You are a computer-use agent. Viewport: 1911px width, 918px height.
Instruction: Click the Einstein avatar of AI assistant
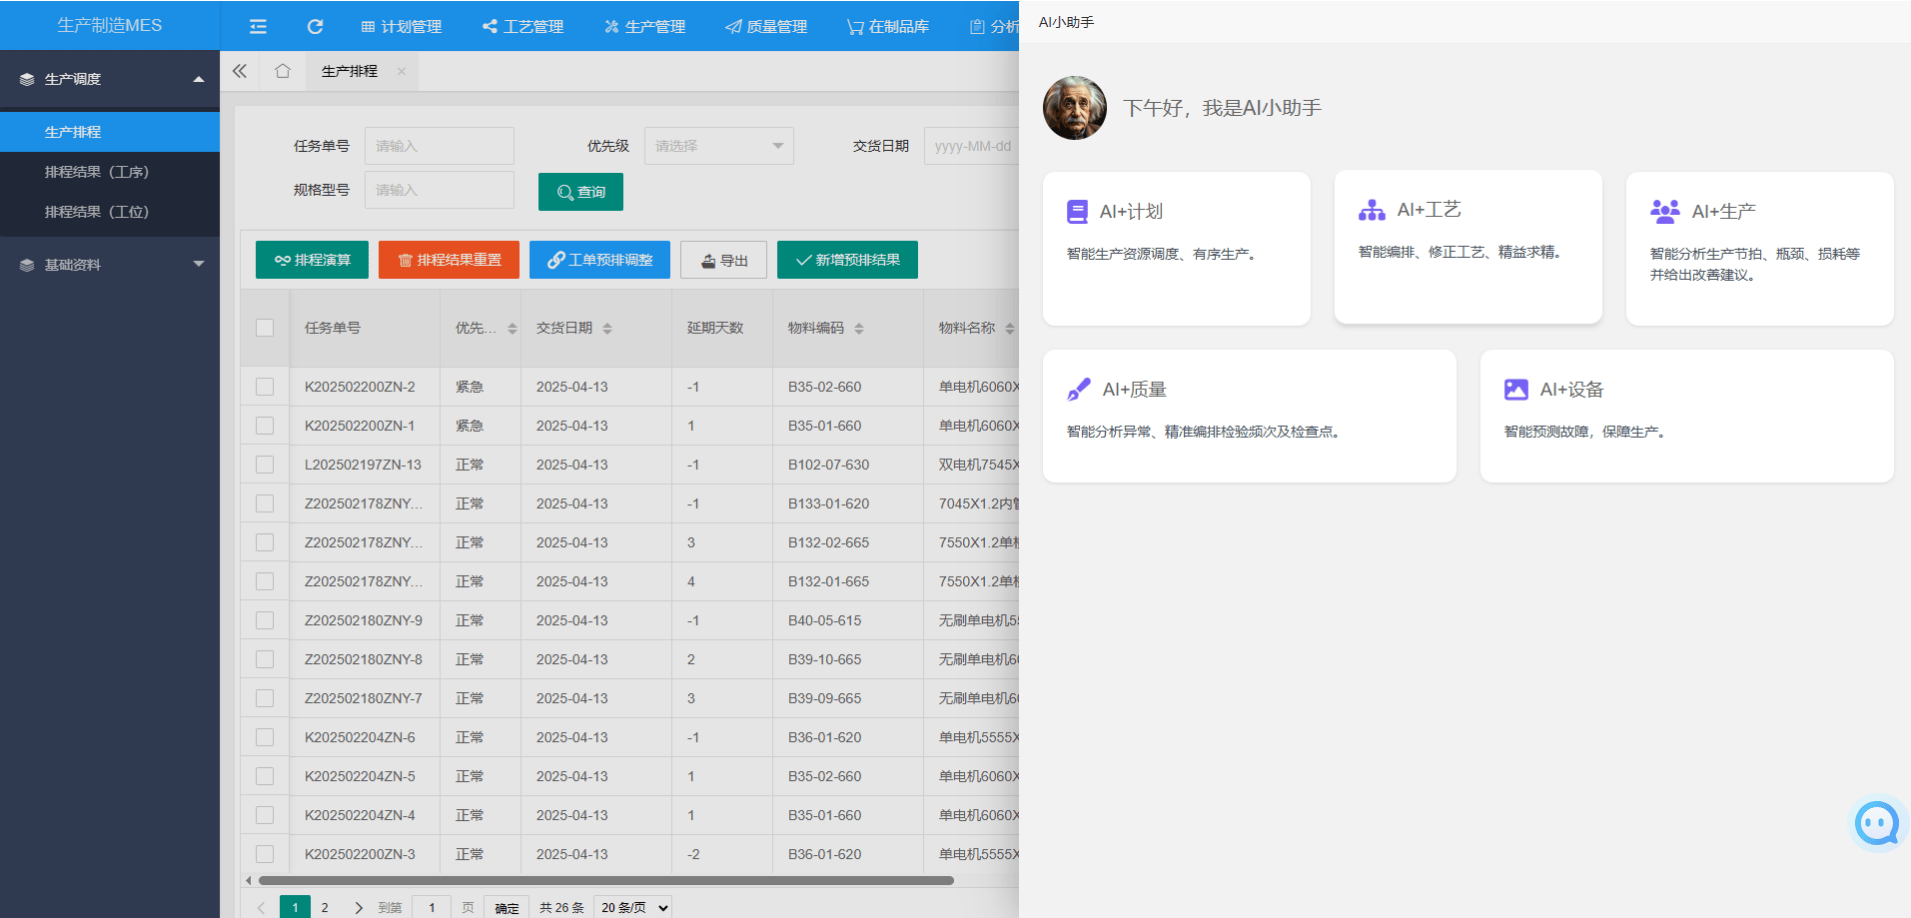(1075, 108)
